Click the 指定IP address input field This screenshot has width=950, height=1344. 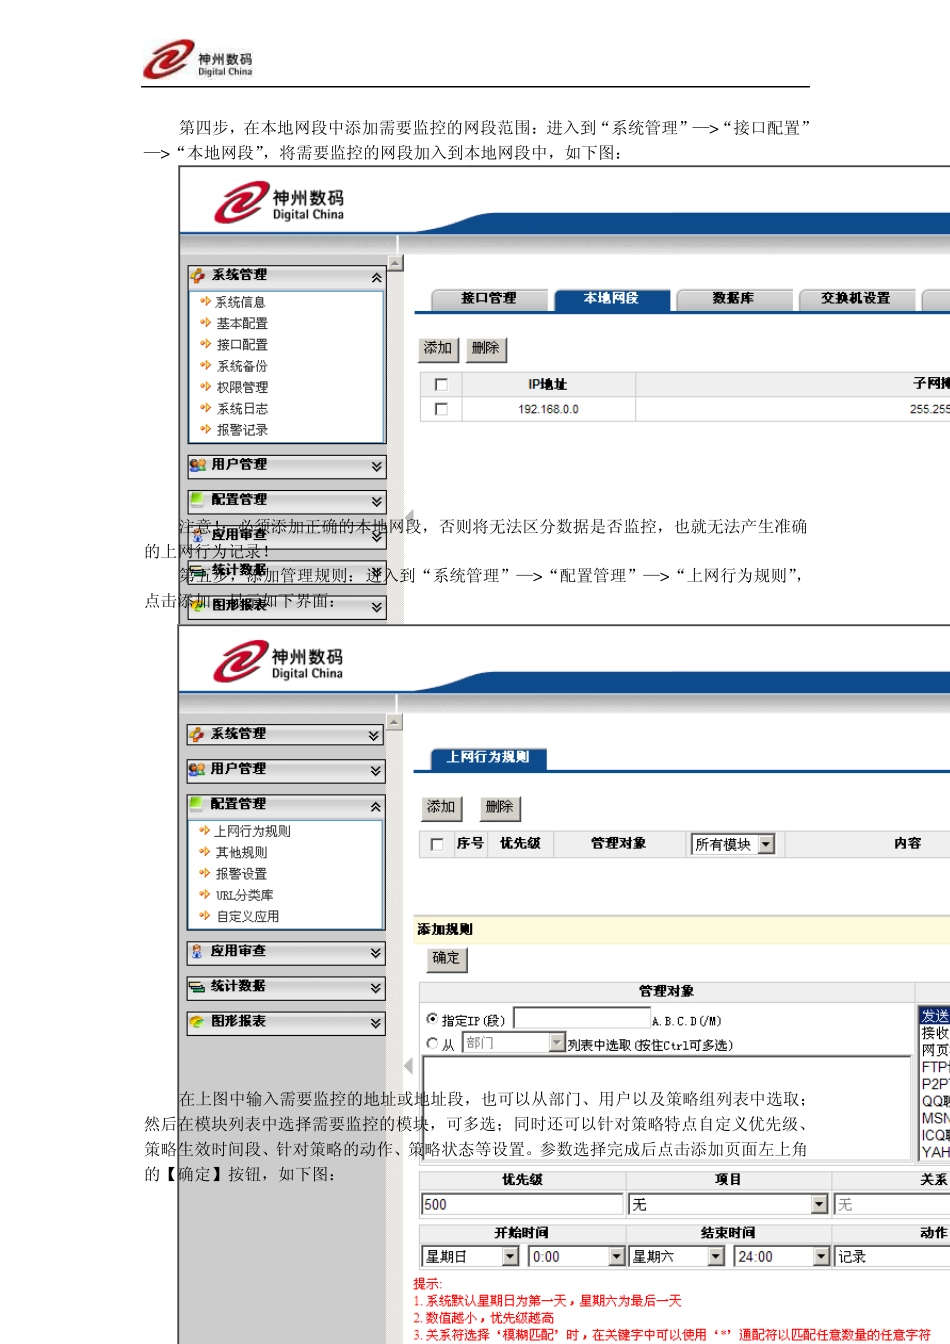[x=581, y=1018]
